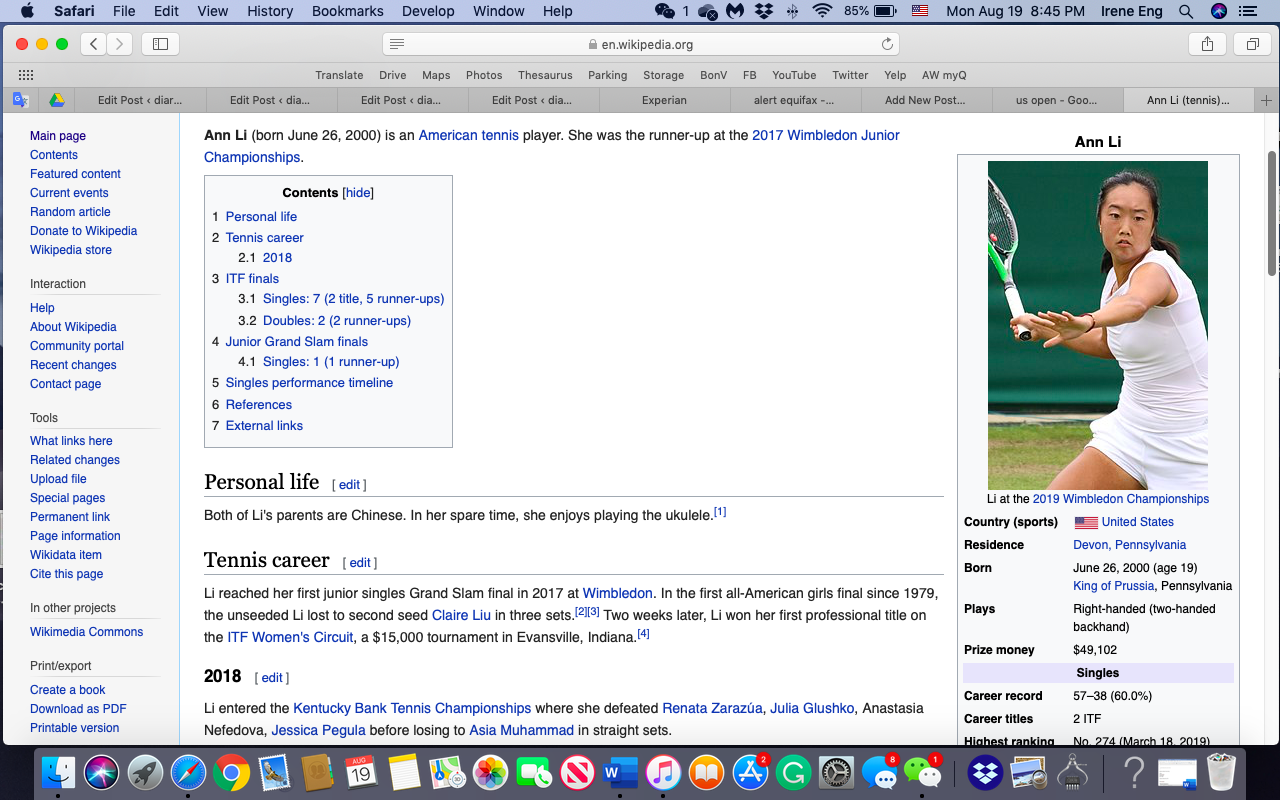Click the Safari address bar

[640, 44]
